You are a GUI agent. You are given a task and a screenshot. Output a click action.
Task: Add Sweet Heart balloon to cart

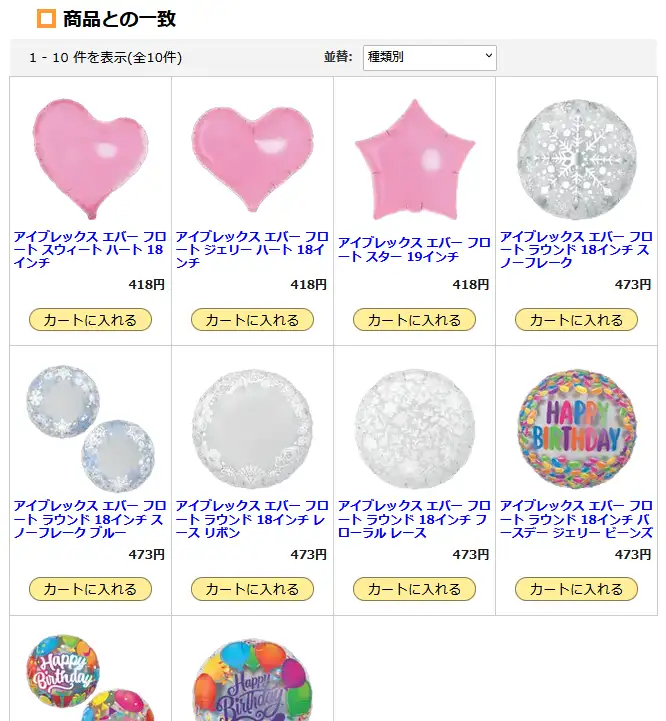(x=90, y=320)
